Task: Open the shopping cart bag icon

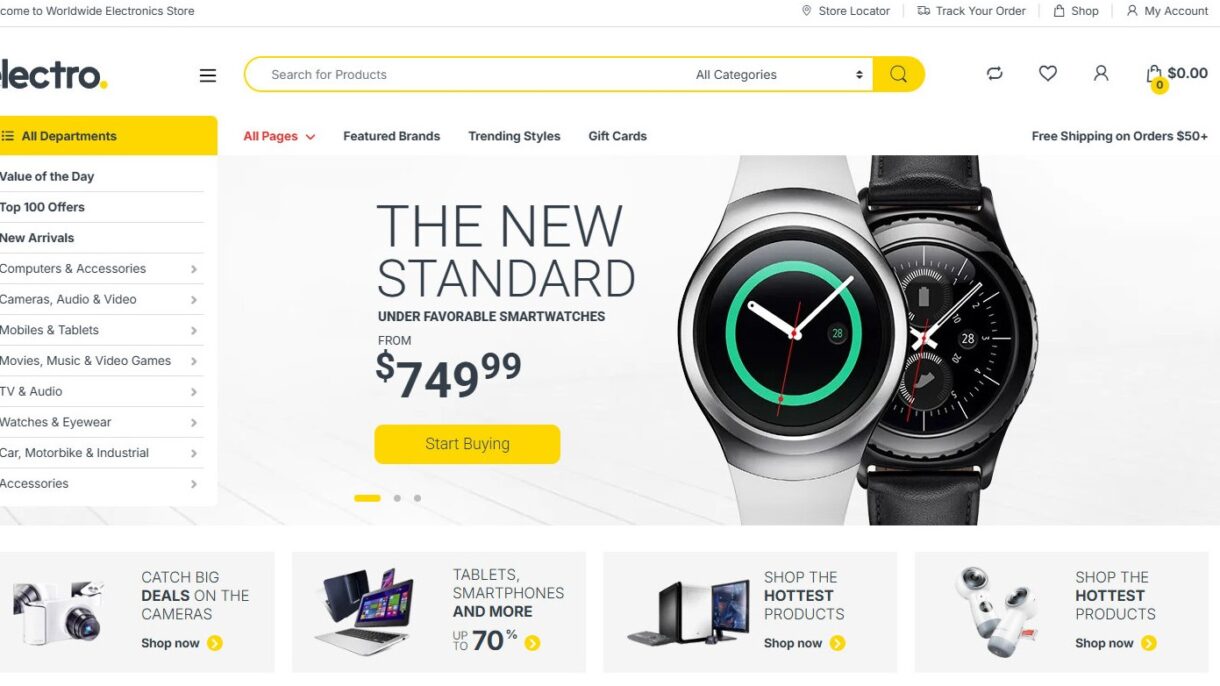Action: click(x=1154, y=74)
